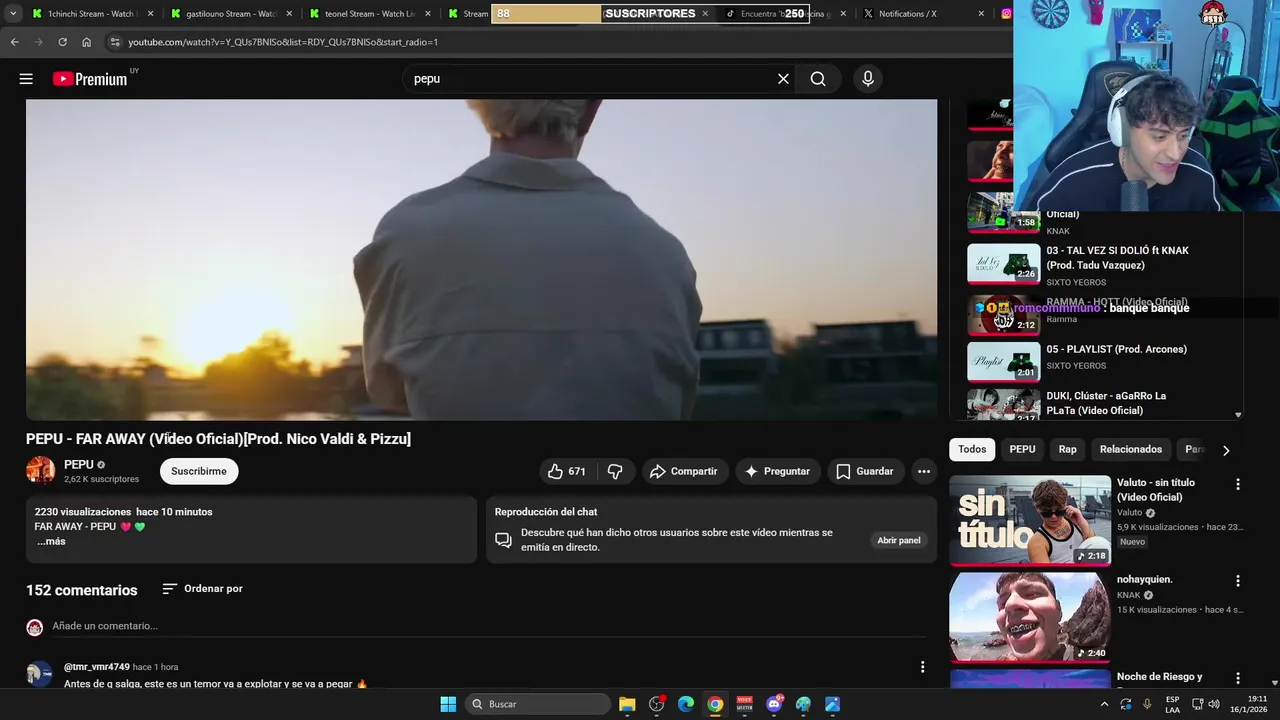Image resolution: width=1280 pixels, height=720 pixels.
Task: Select the 'Rap' filter chip
Action: (1068, 450)
